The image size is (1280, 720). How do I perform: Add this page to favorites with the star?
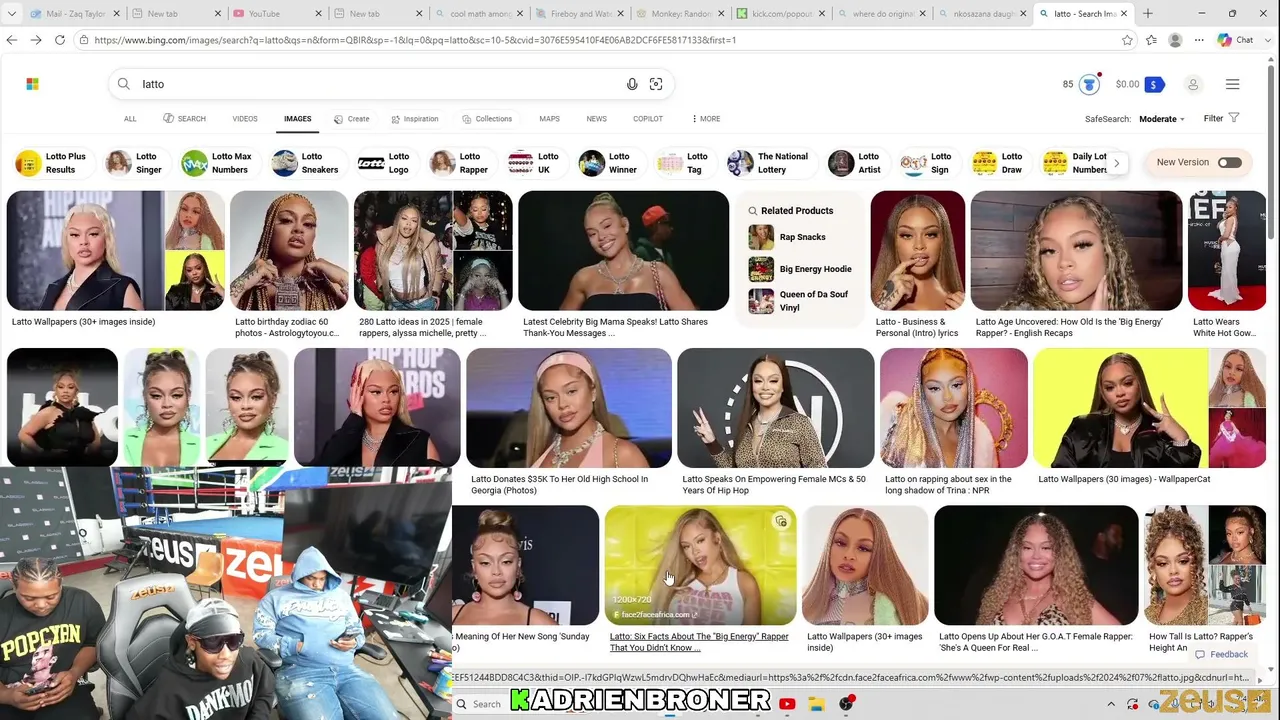(1127, 40)
